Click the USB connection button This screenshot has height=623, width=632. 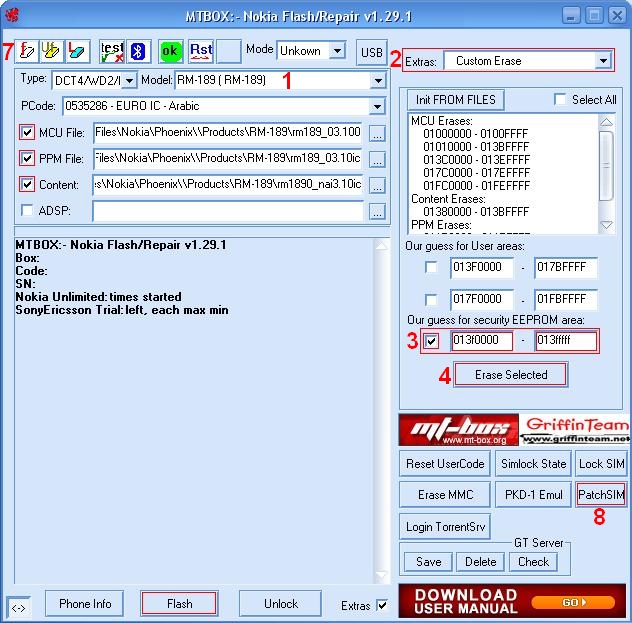(372, 52)
